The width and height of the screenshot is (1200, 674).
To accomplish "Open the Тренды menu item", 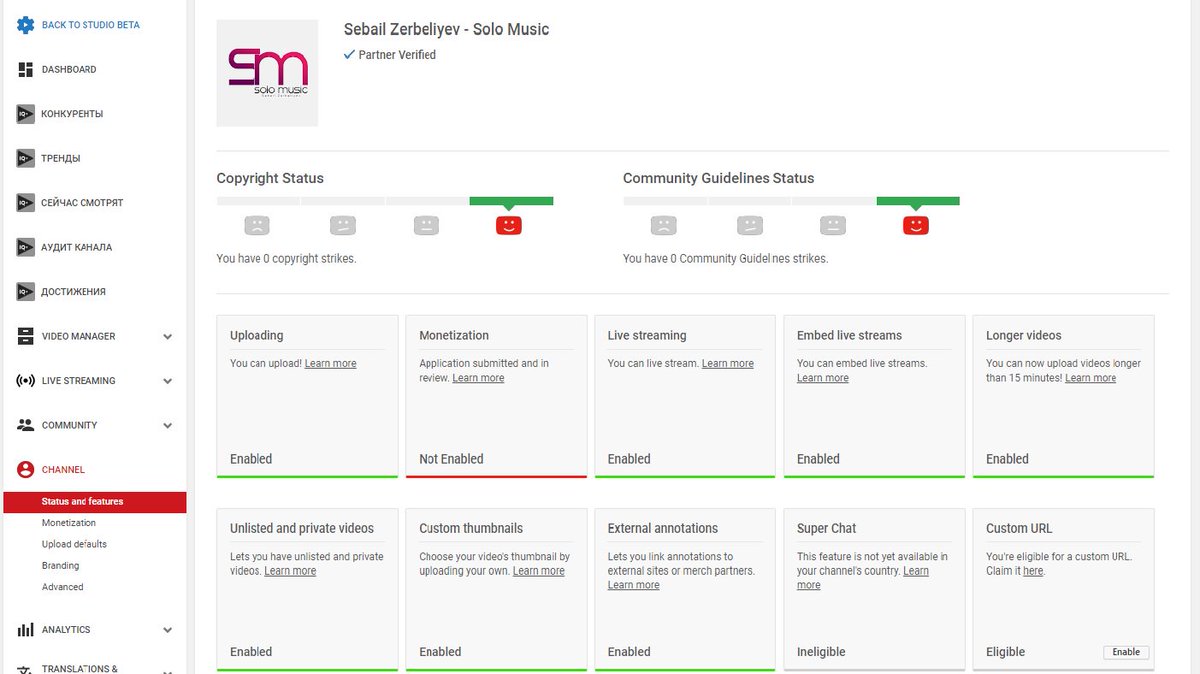I will (61, 158).
